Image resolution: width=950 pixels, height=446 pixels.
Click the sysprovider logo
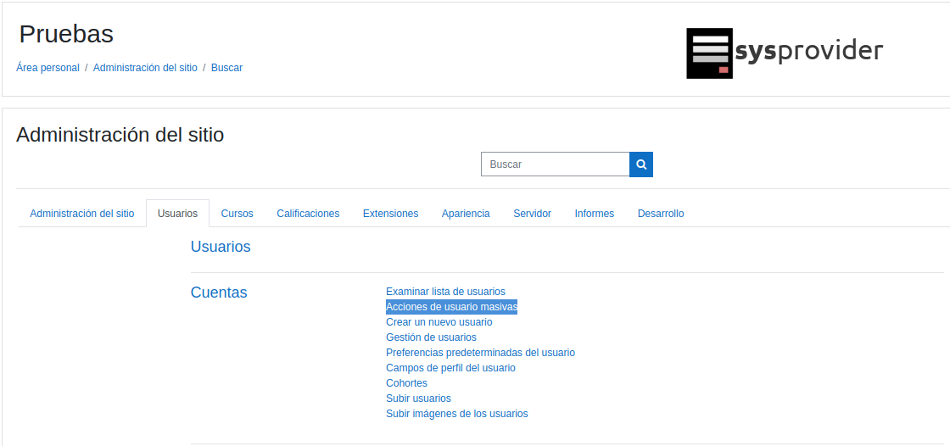click(784, 53)
